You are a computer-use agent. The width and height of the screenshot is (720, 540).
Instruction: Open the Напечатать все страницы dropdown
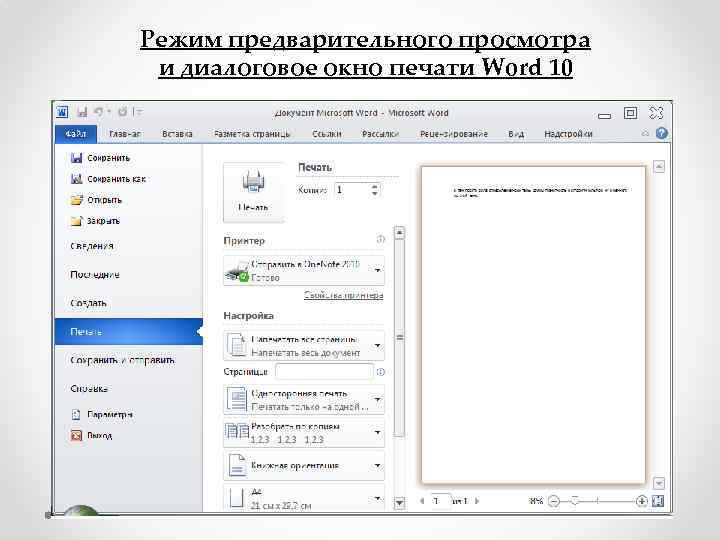(x=304, y=345)
